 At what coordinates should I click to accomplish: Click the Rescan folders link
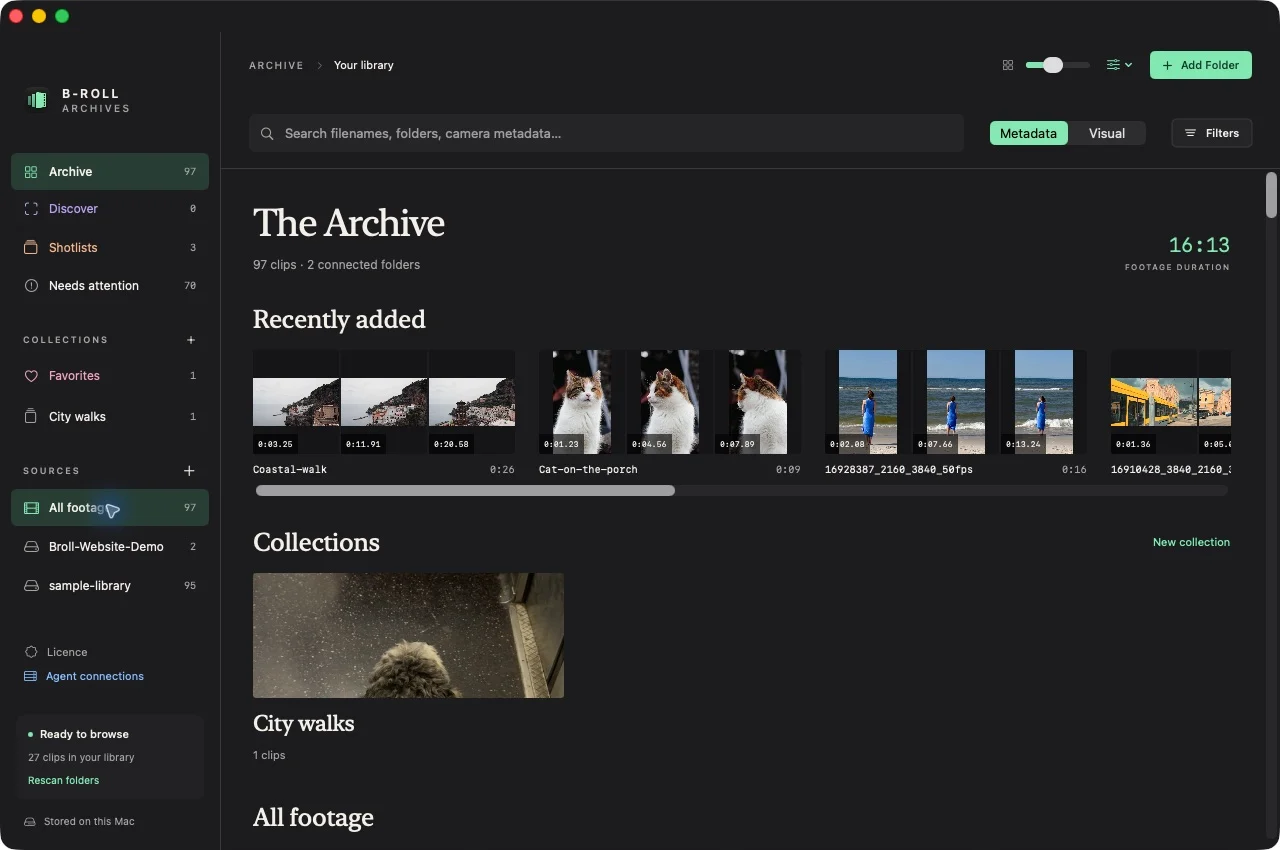click(x=63, y=780)
